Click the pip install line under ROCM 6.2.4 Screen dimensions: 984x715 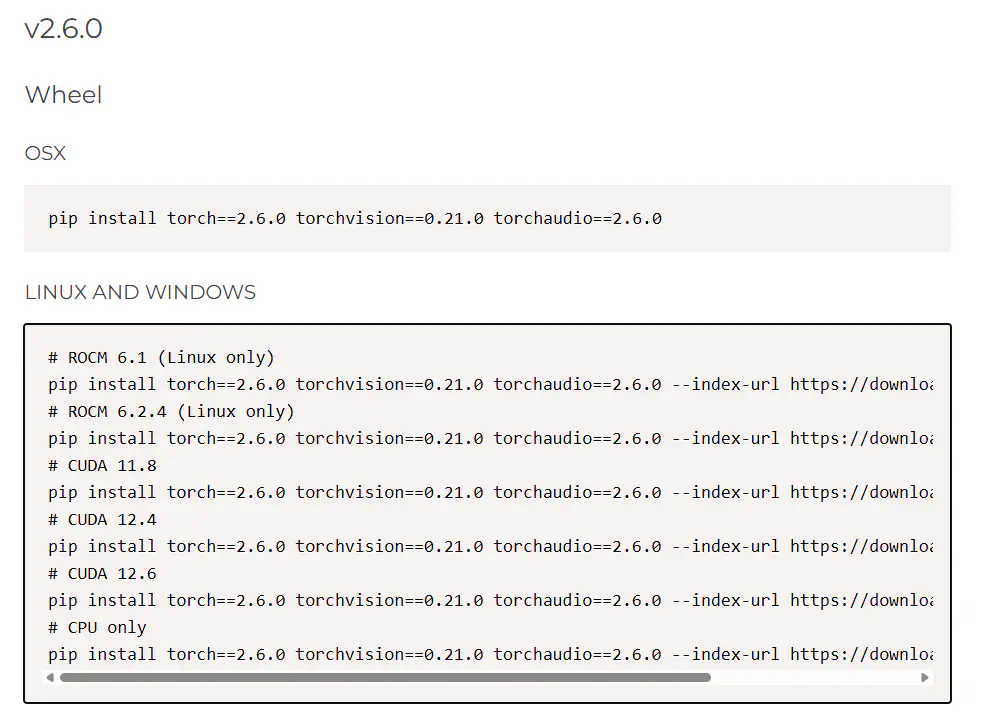(x=490, y=438)
